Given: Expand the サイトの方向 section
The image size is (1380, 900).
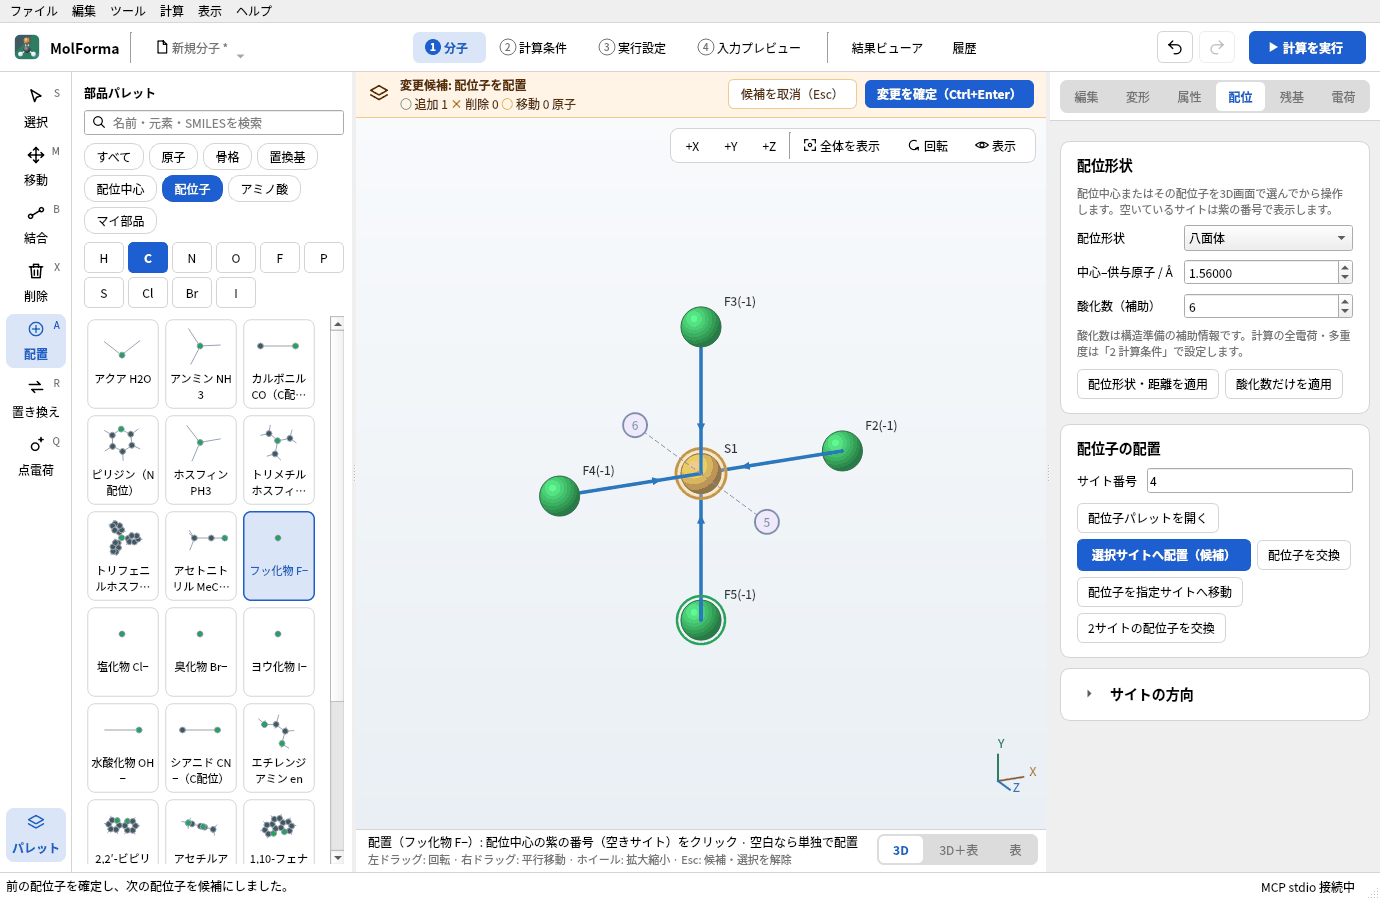Looking at the screenshot, I should tap(1215, 695).
